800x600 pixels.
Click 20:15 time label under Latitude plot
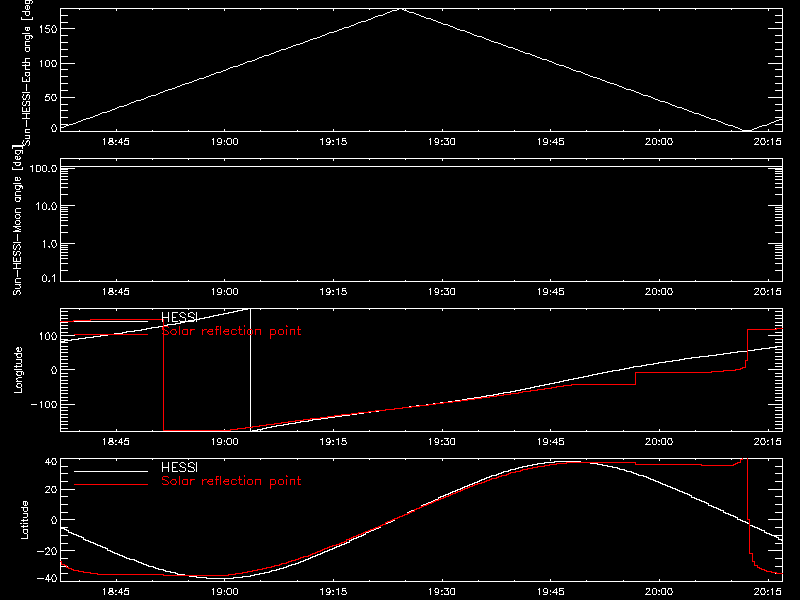(767, 592)
